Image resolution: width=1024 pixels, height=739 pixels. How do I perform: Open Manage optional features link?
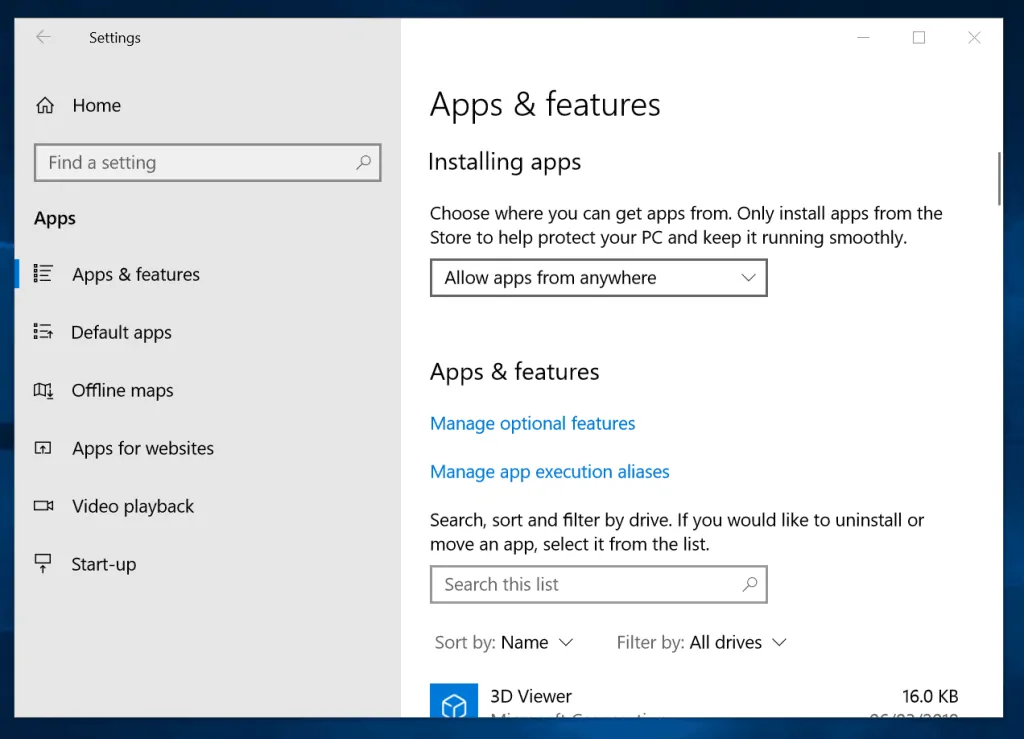pyautogui.click(x=532, y=423)
